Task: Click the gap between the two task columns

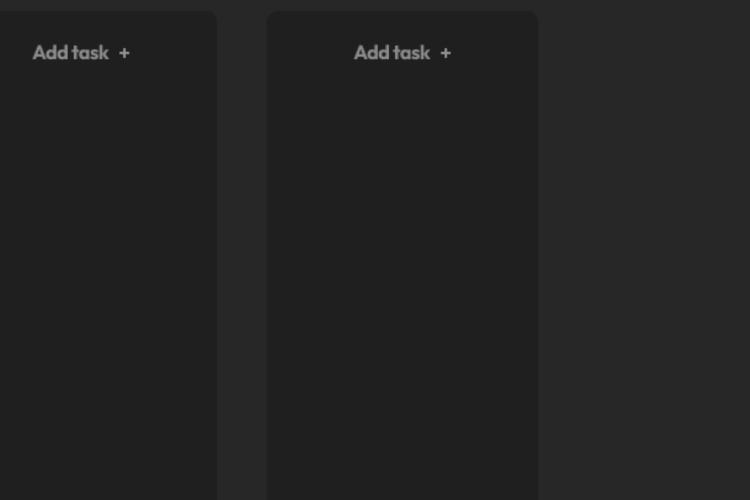Action: click(242, 254)
